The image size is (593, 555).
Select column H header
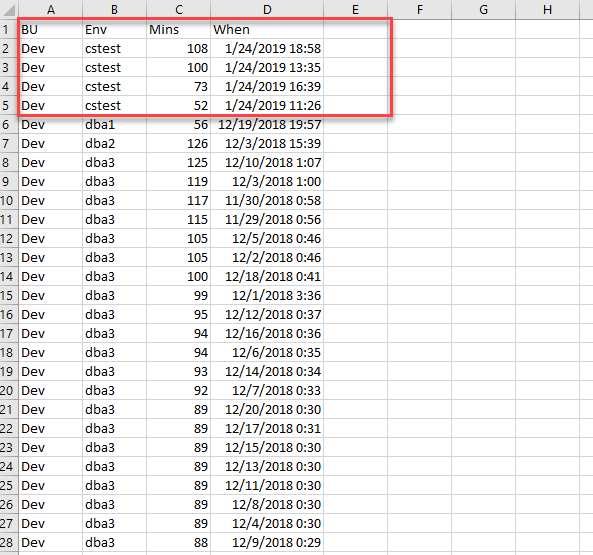[x=547, y=10]
